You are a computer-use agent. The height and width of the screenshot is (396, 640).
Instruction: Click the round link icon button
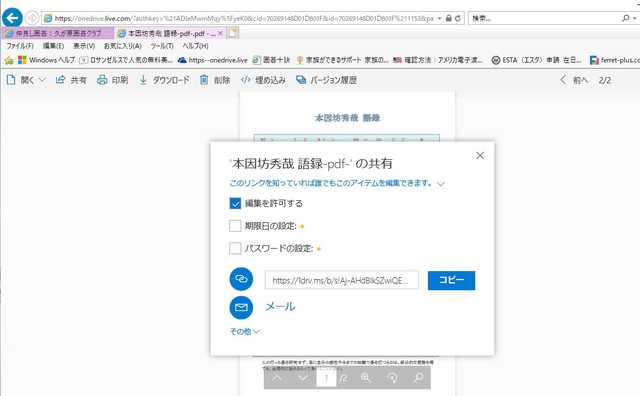[241, 279]
